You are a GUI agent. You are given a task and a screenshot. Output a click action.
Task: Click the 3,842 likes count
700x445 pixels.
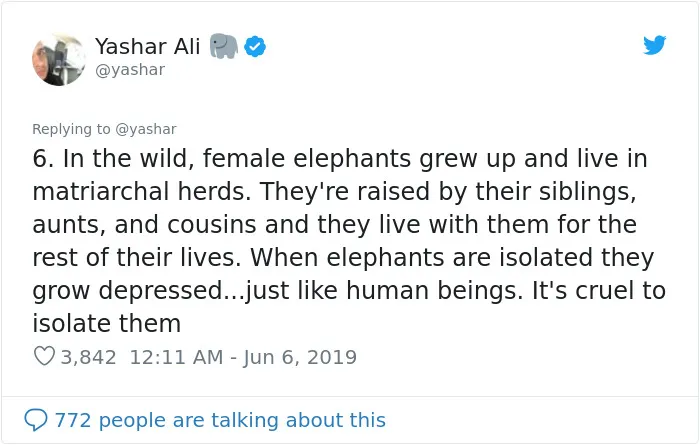[88, 357]
